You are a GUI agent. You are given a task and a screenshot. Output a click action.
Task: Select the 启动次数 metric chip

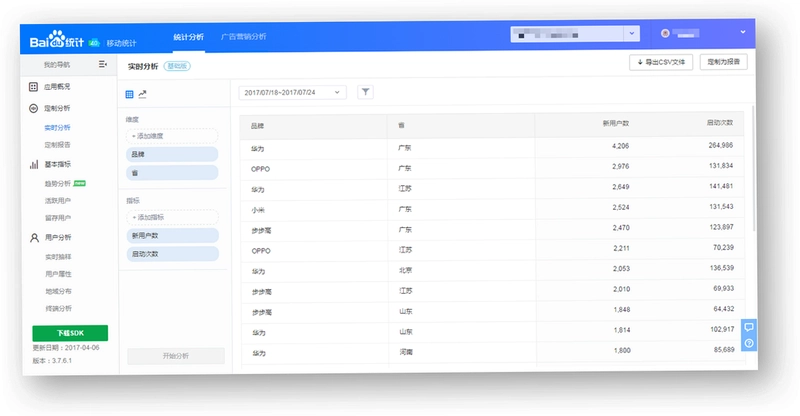(172, 254)
